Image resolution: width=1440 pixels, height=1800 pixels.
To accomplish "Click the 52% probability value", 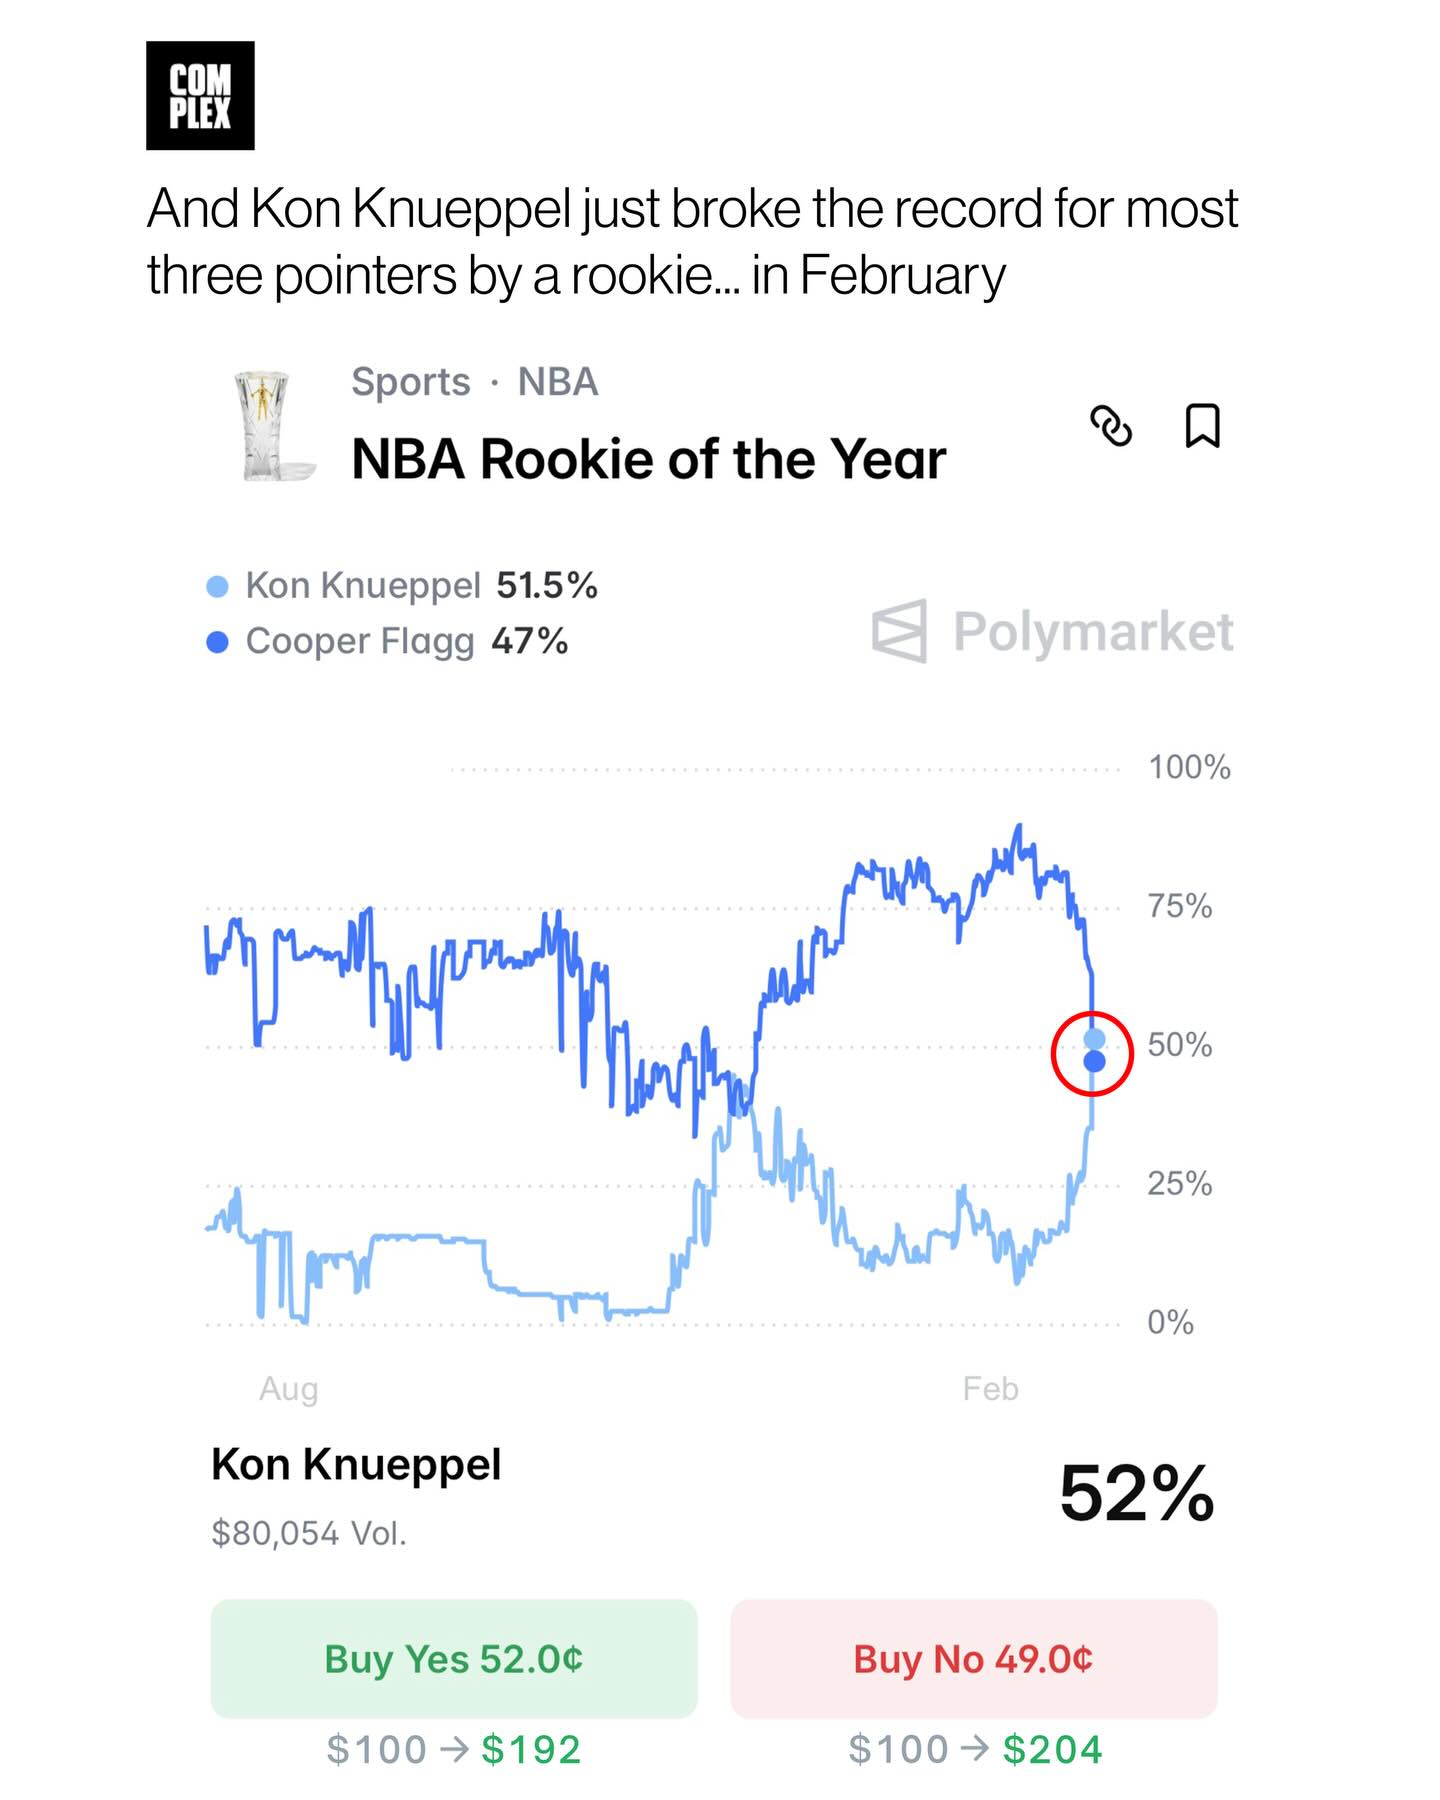I will tap(1136, 1494).
